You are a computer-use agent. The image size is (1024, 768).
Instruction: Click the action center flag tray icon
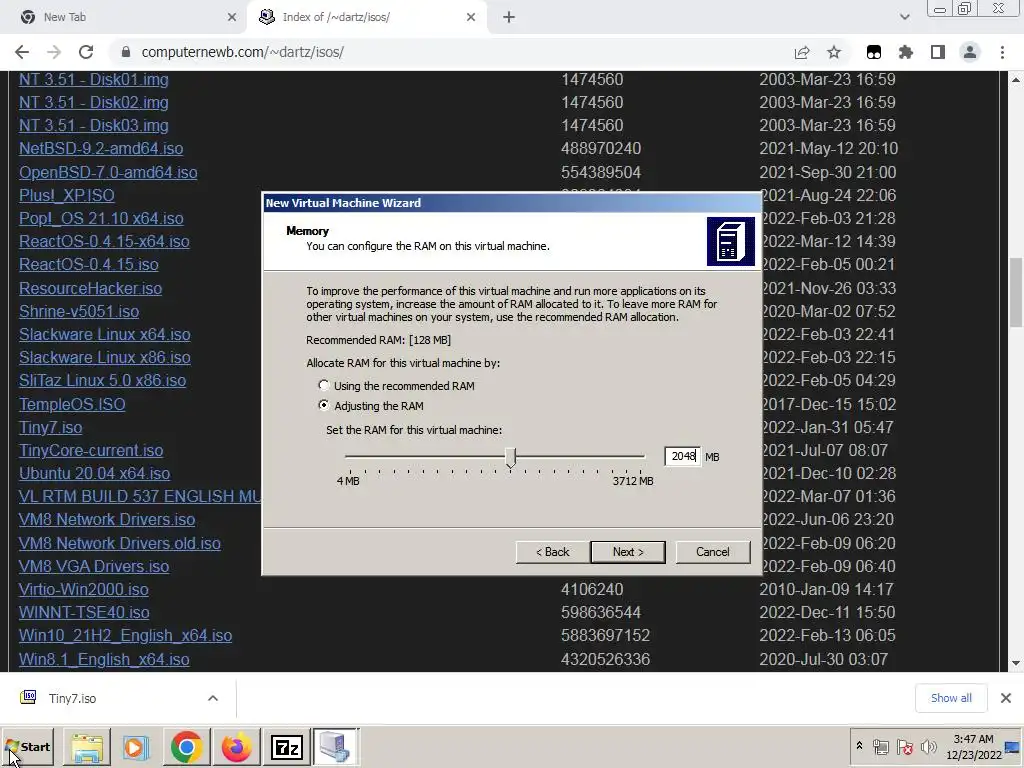coord(904,747)
